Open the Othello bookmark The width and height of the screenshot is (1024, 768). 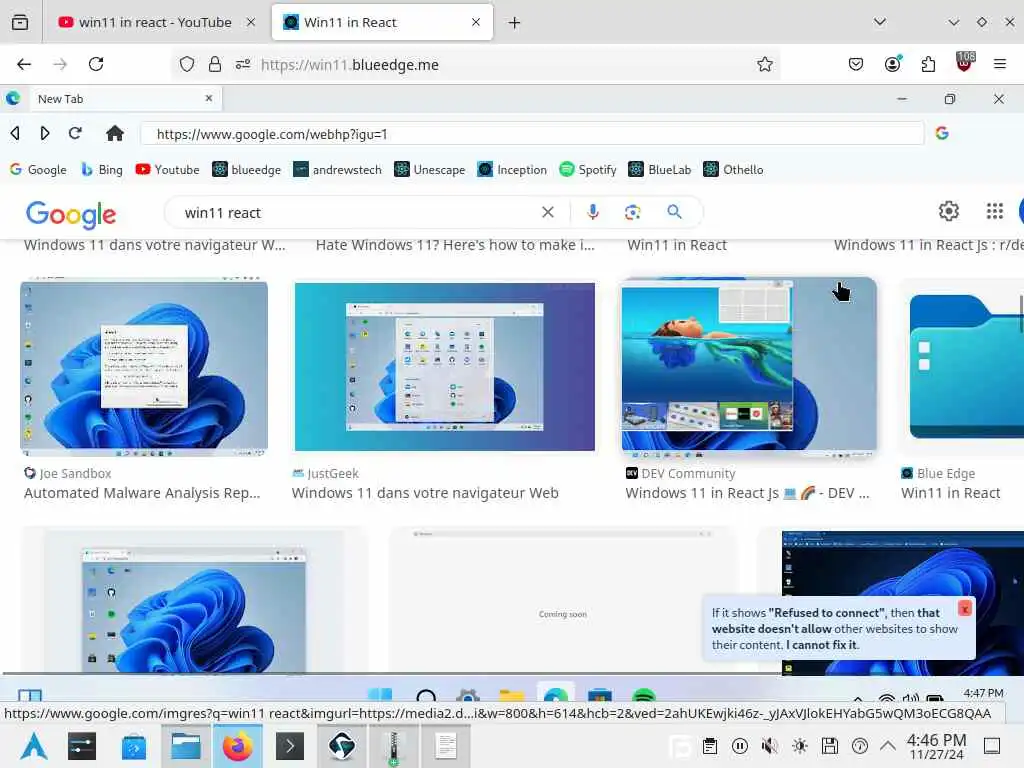pos(733,170)
